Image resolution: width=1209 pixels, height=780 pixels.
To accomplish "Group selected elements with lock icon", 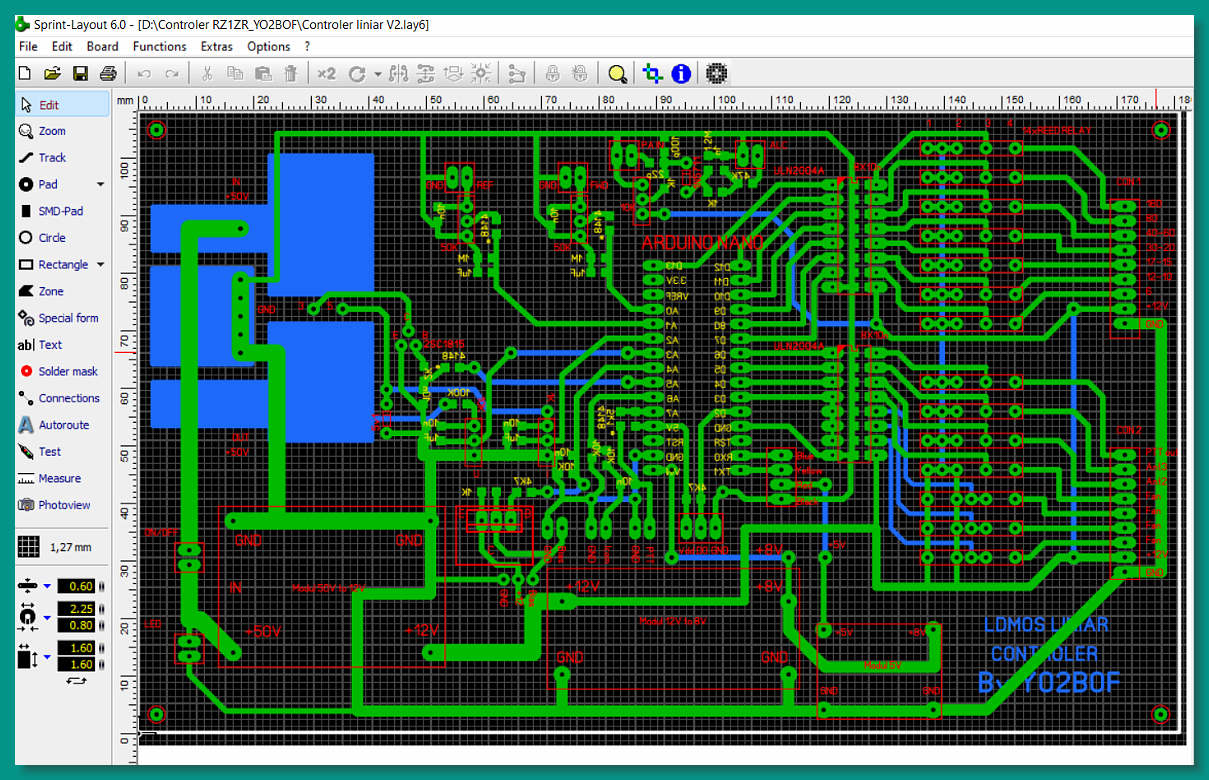I will pos(552,73).
